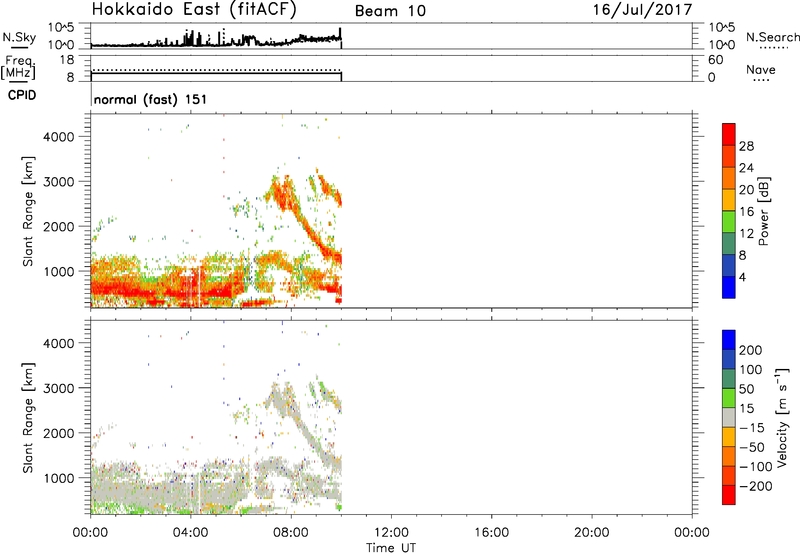The width and height of the screenshot is (800, 554).
Task: Click the dotted Nave line in the frequency panel
Action: point(216,70)
